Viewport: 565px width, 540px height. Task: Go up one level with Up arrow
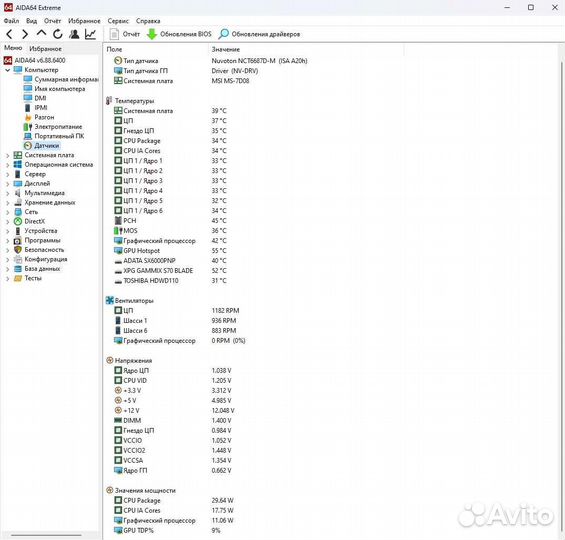point(41,34)
